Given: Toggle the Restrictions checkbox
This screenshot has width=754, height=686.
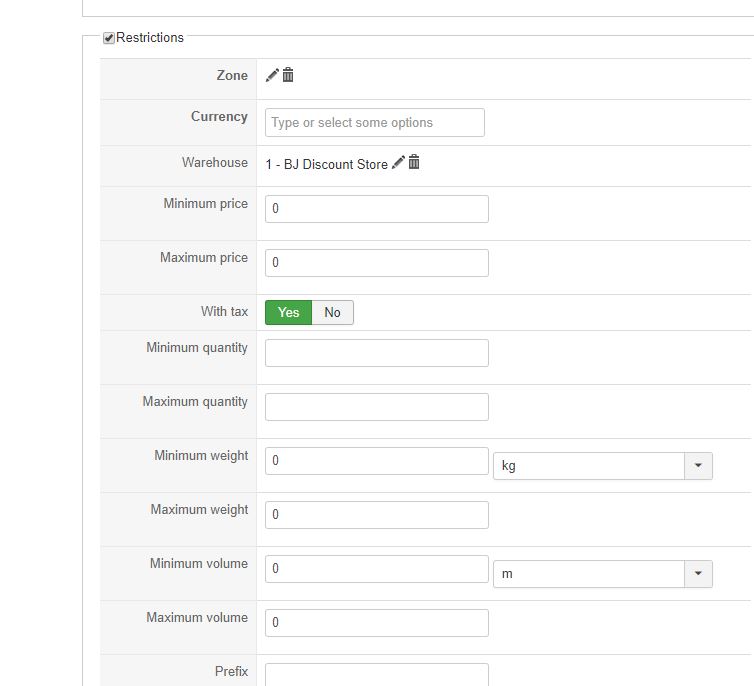Looking at the screenshot, I should coord(109,38).
